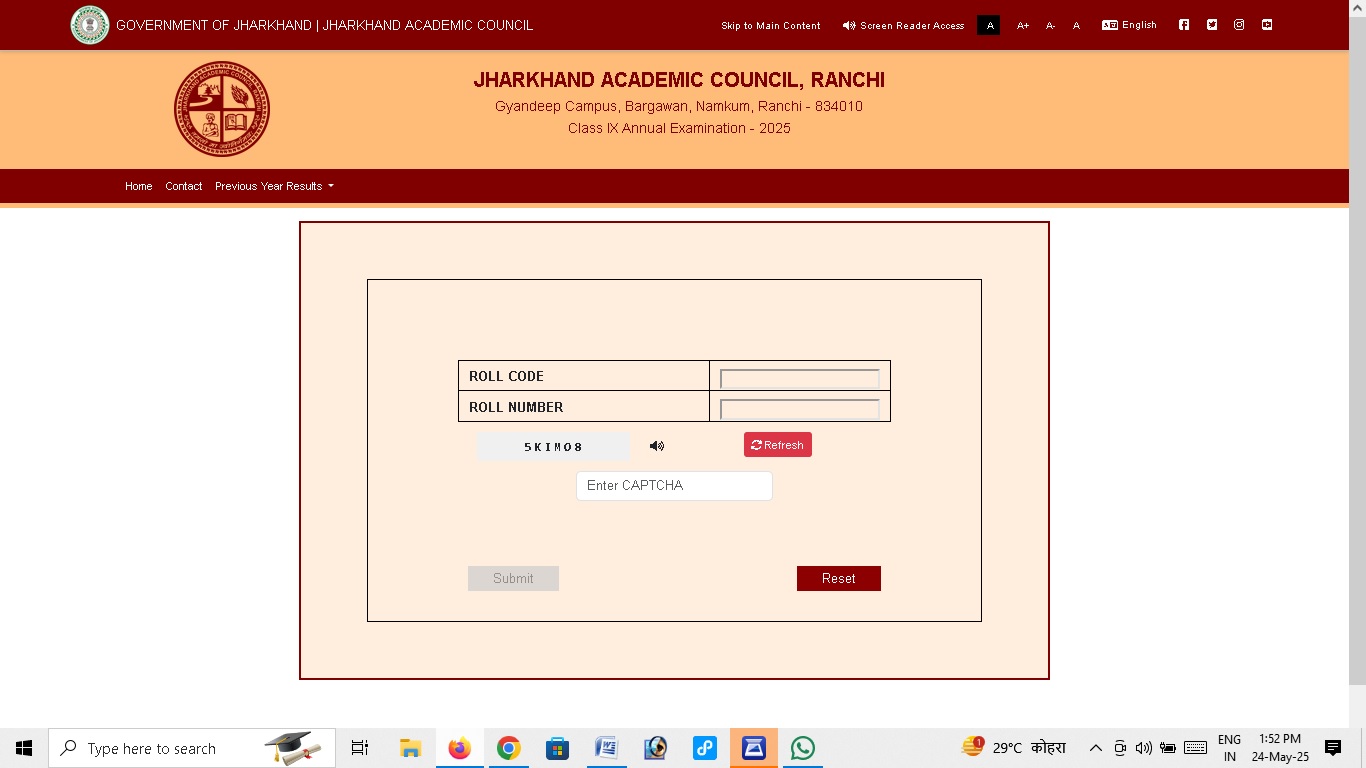
Task: Refresh the CAPTCHA code
Action: click(778, 445)
